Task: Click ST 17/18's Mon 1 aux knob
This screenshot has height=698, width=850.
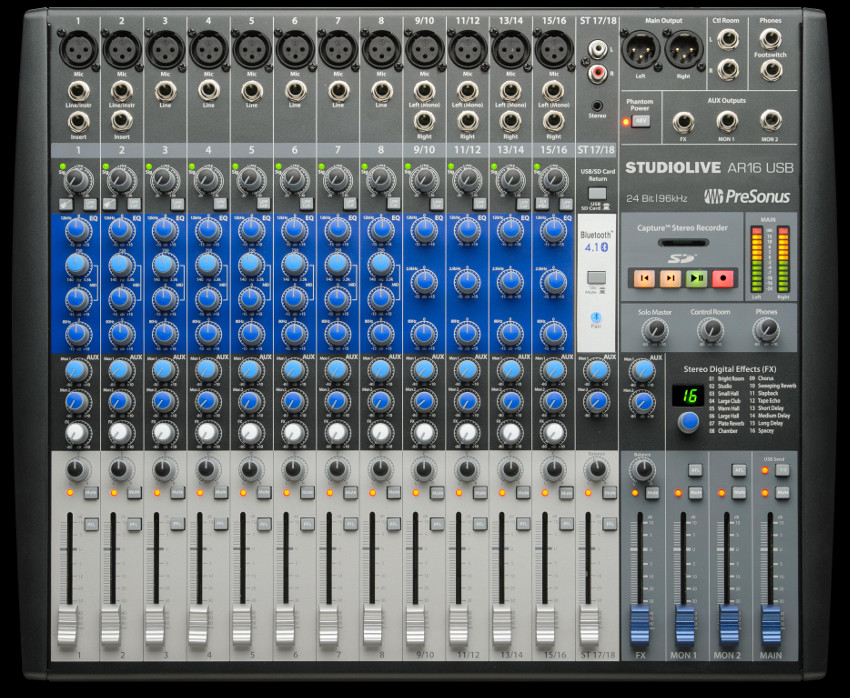Action: 597,371
